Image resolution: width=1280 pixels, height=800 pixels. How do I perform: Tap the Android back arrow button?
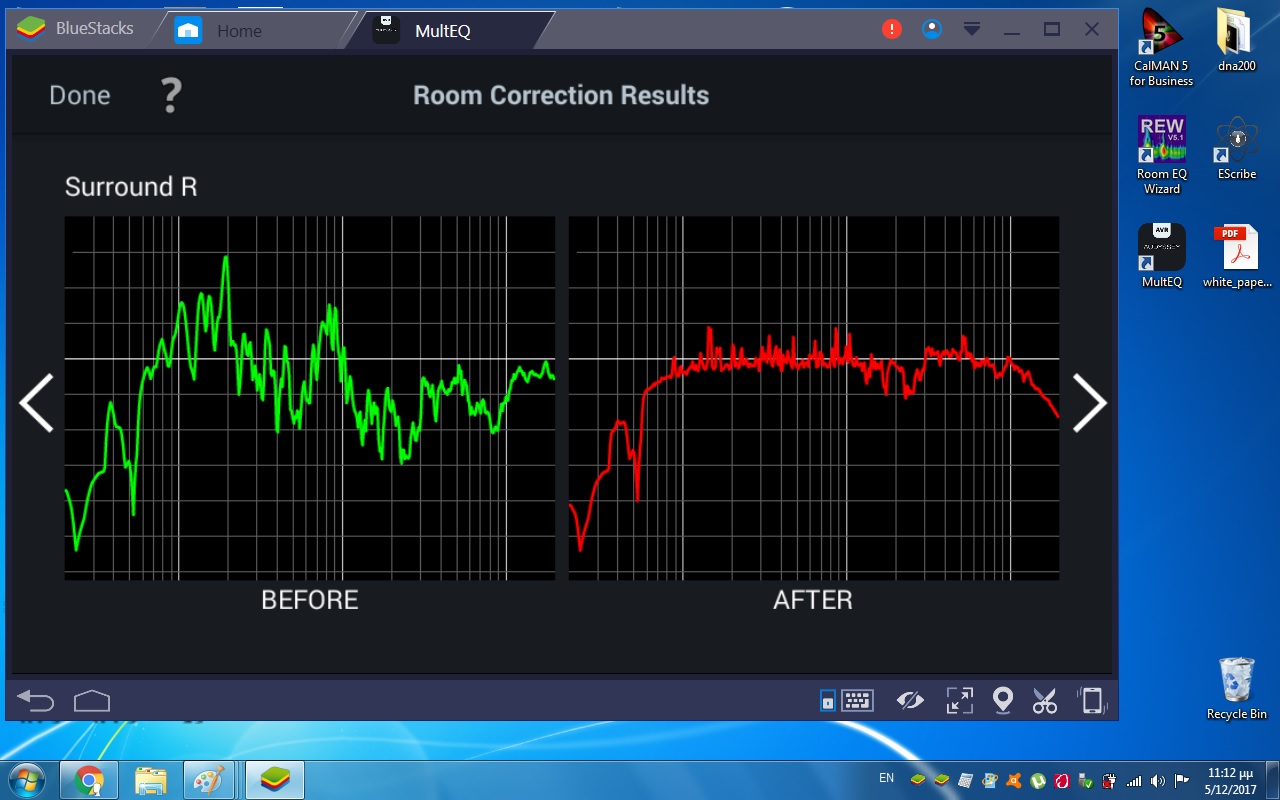tap(36, 701)
